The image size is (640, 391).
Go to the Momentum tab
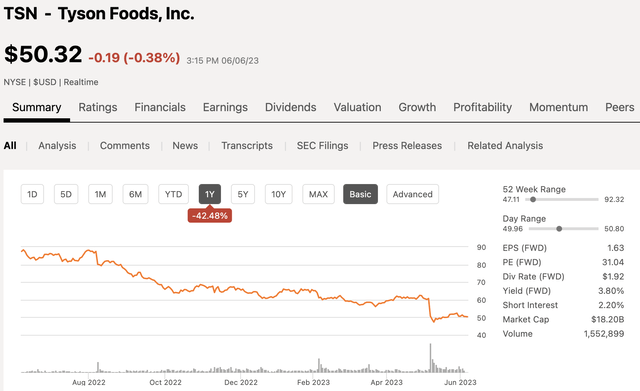point(559,107)
